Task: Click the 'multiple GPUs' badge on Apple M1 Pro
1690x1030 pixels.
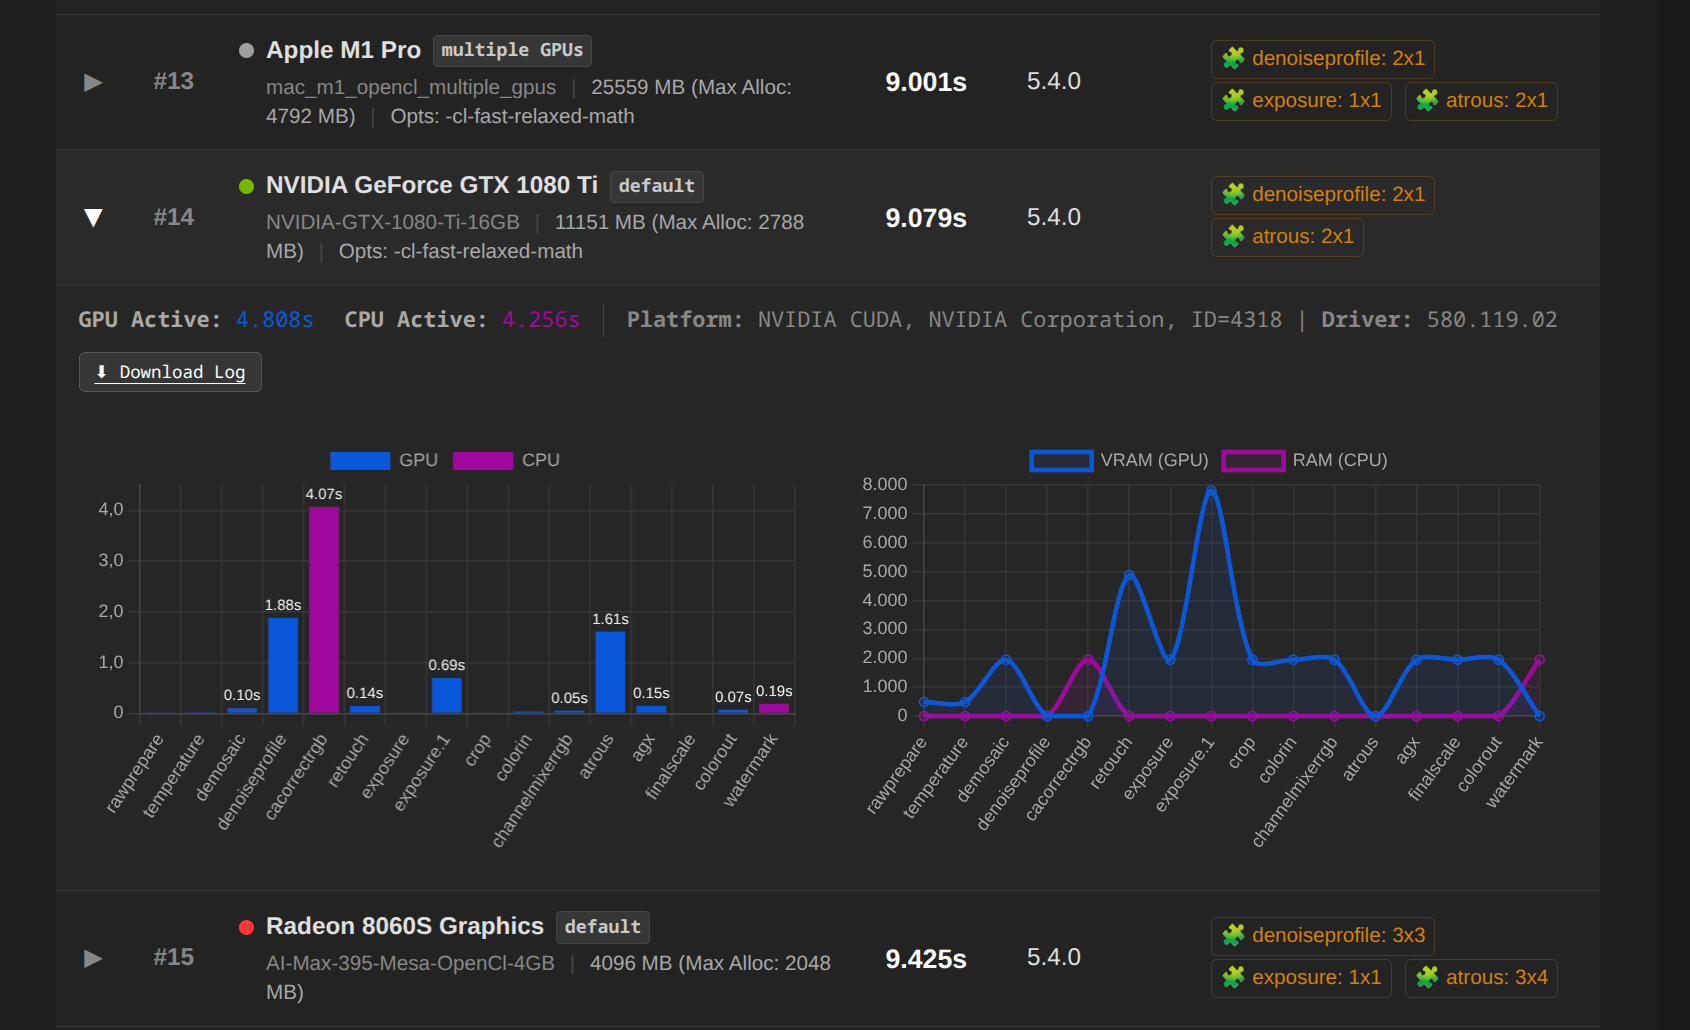Action: coord(512,50)
